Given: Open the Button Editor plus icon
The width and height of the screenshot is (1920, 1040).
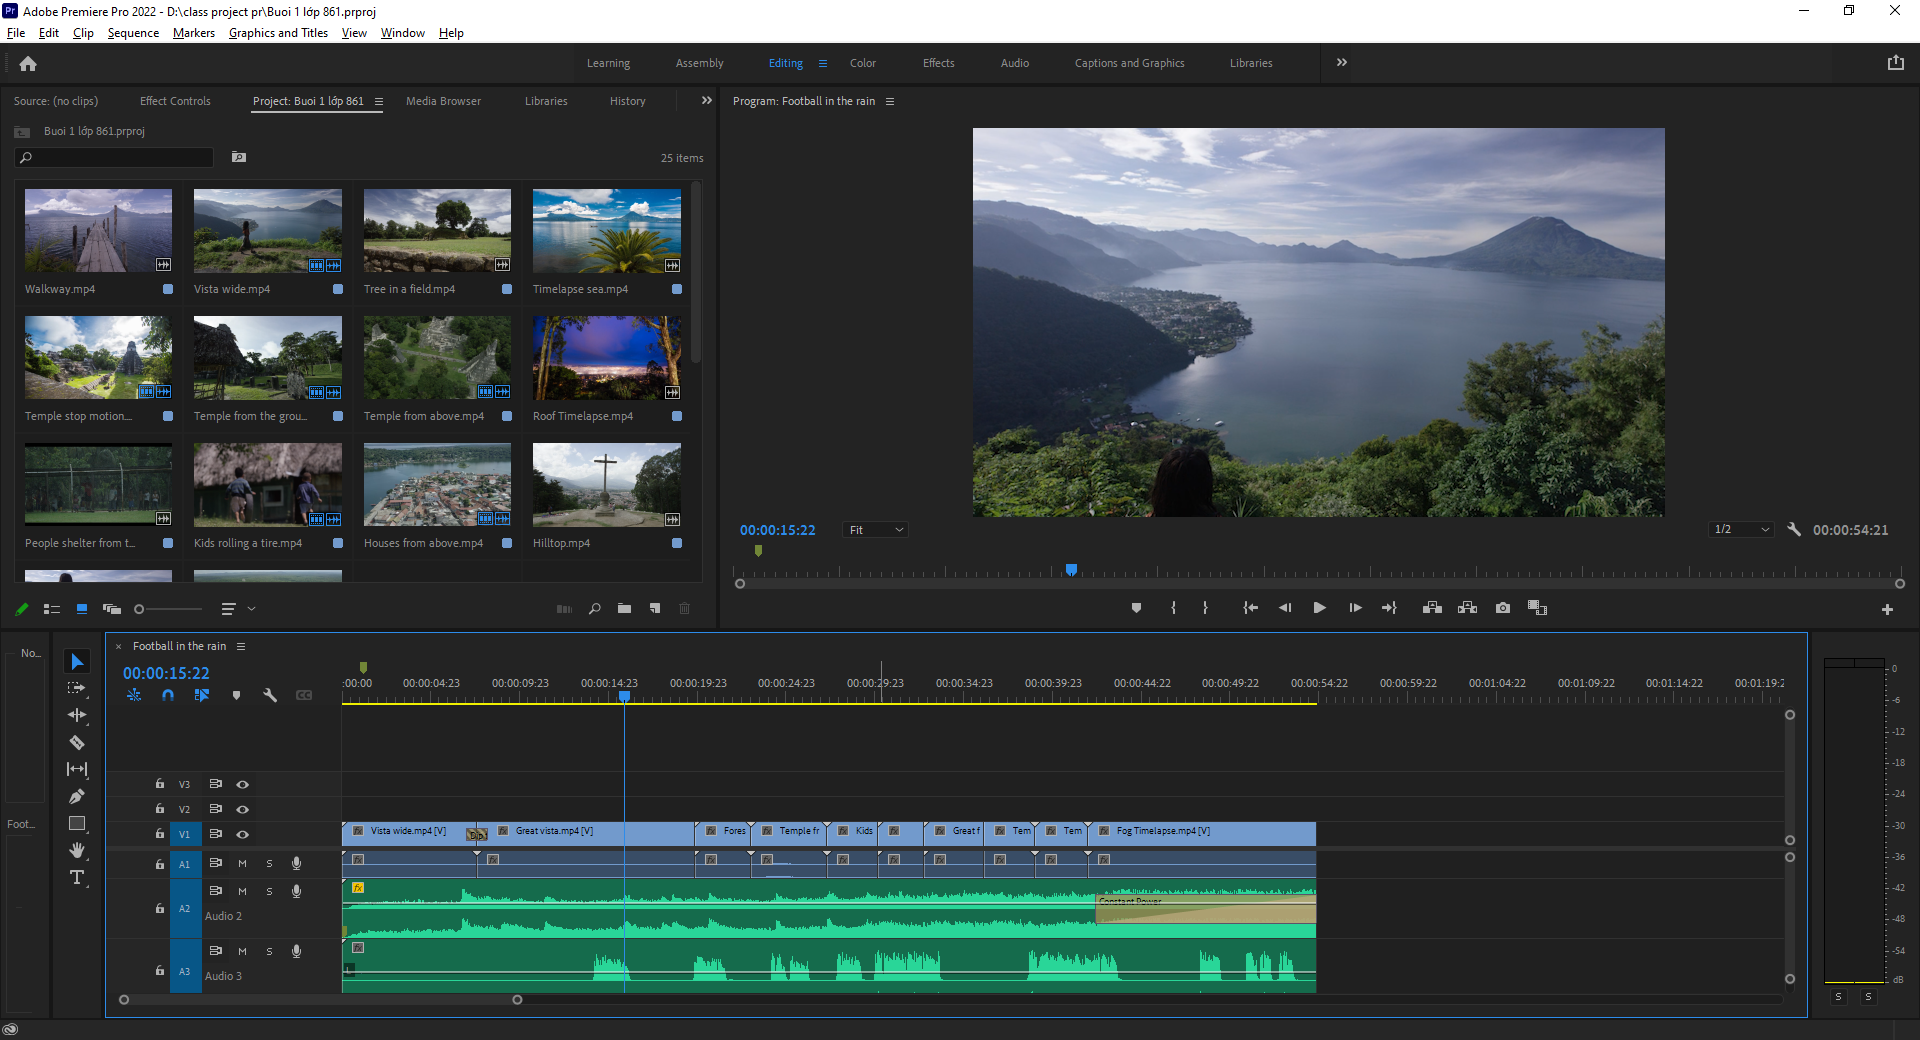Looking at the screenshot, I should 1887,609.
